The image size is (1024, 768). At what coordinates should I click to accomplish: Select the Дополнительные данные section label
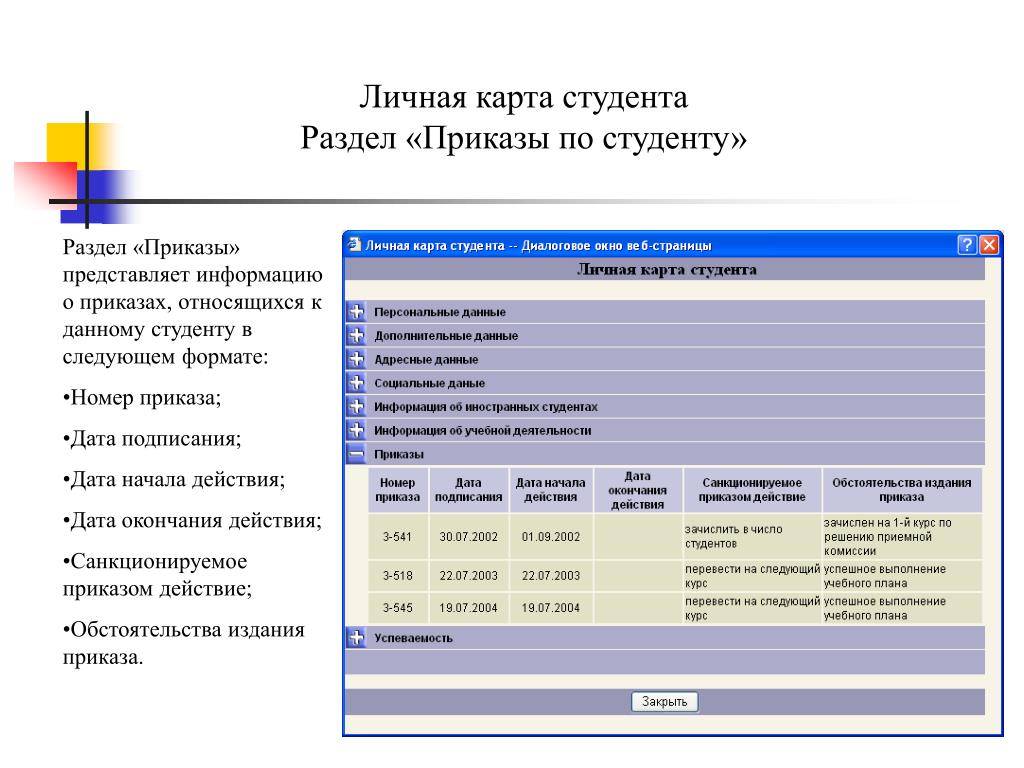pos(446,336)
